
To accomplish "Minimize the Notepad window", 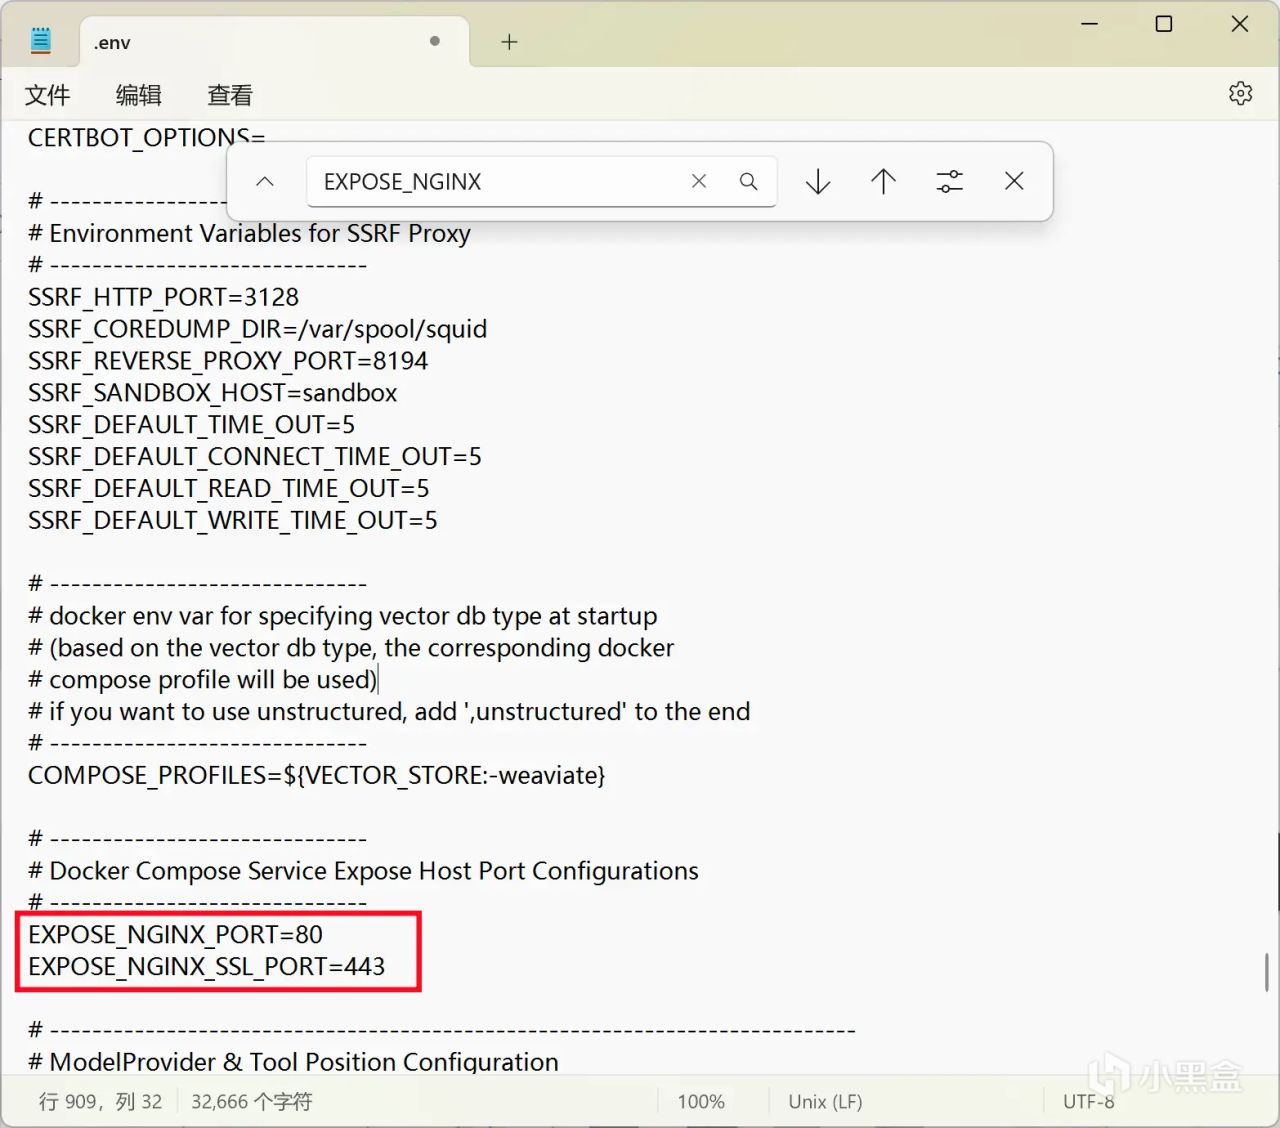I will coord(1090,24).
